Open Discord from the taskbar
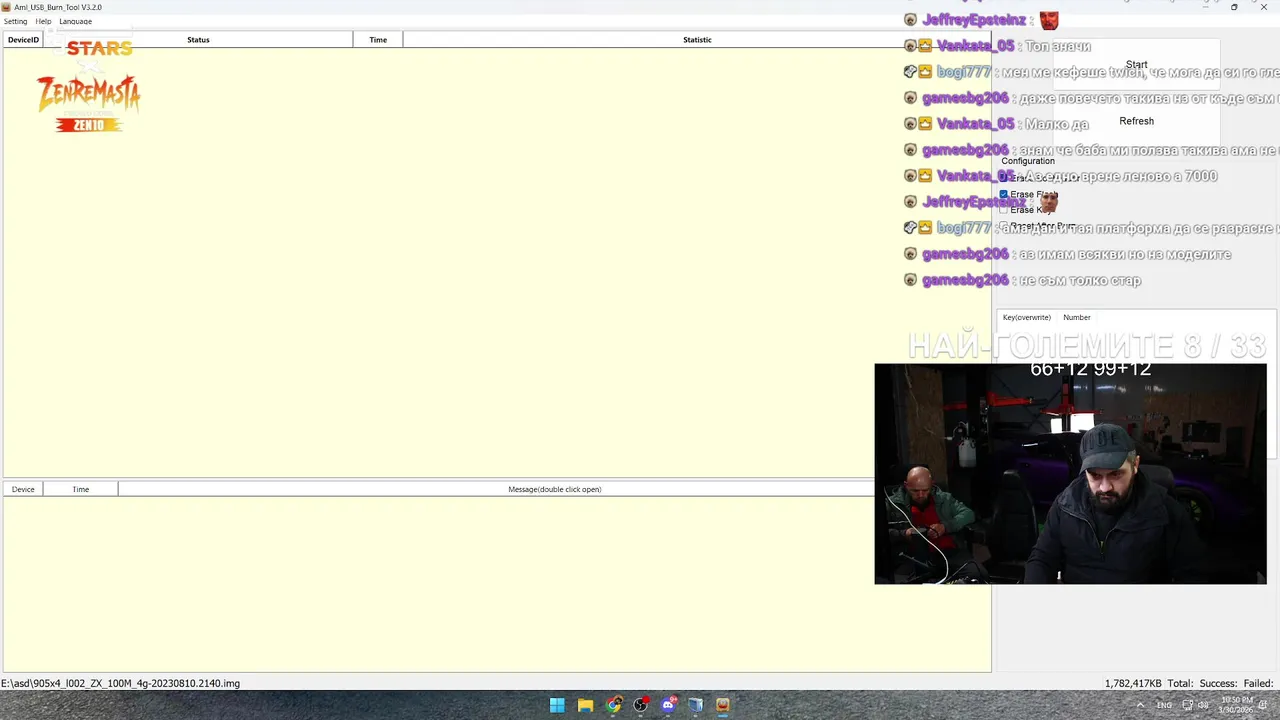The height and width of the screenshot is (720, 1280). pos(668,705)
